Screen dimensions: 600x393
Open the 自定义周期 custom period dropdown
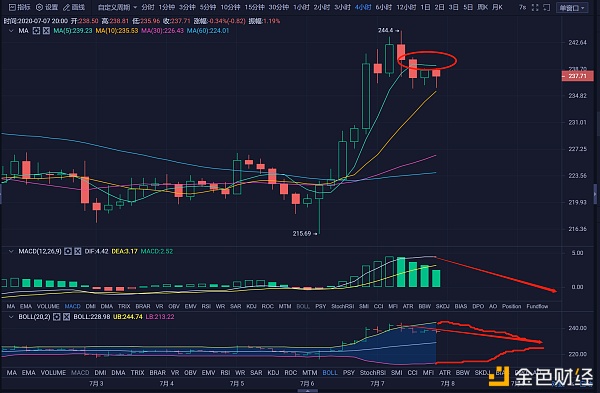117,7
